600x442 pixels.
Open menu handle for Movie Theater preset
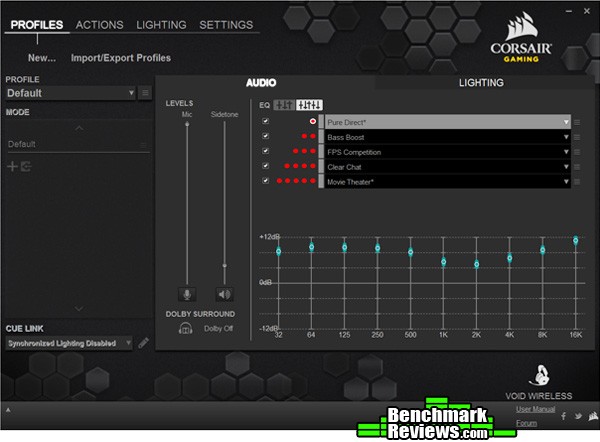(x=577, y=182)
